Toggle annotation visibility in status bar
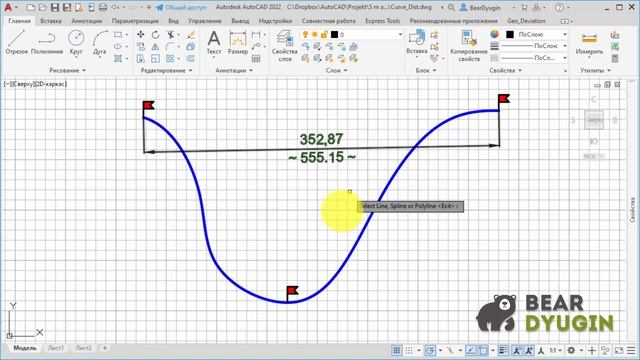 pyautogui.click(x=517, y=350)
